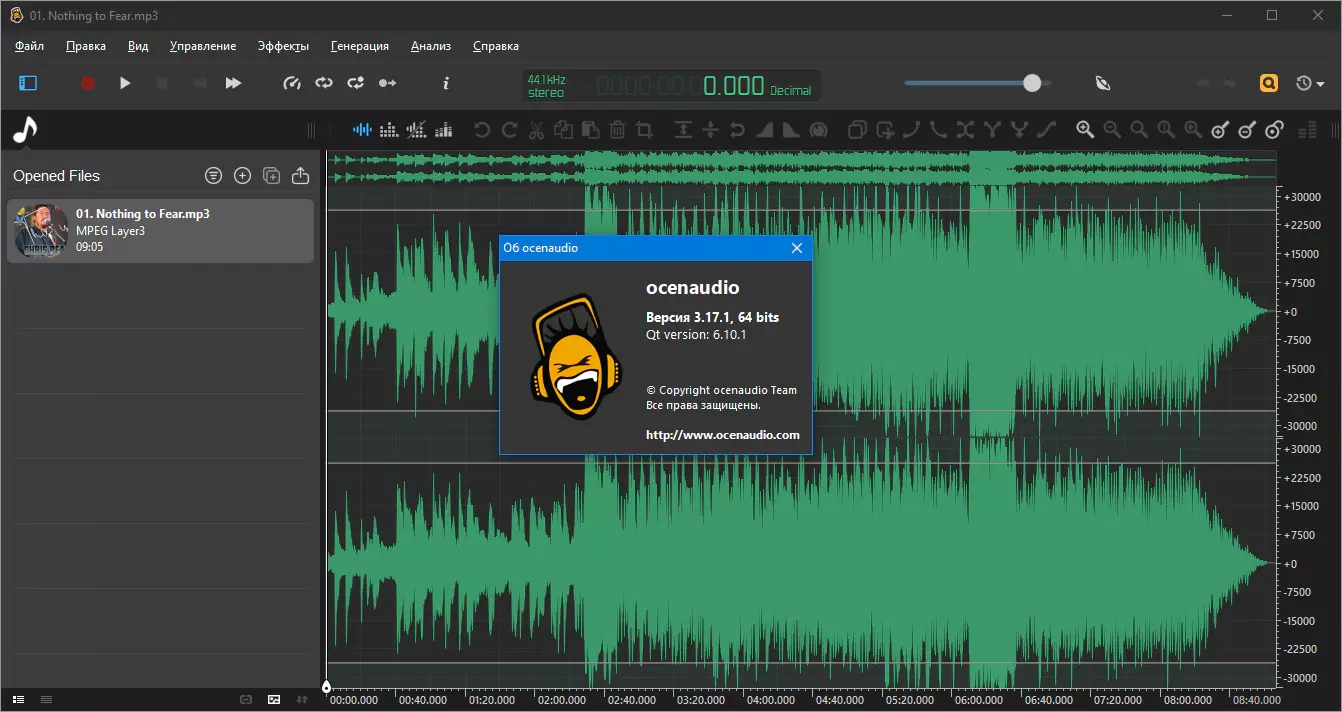This screenshot has width=1342, height=712.
Task: Click the red Record button
Action: [88, 84]
